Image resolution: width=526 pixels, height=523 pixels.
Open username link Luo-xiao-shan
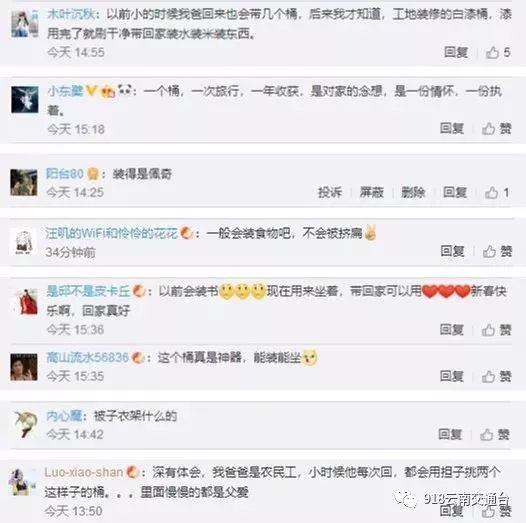coord(84,473)
